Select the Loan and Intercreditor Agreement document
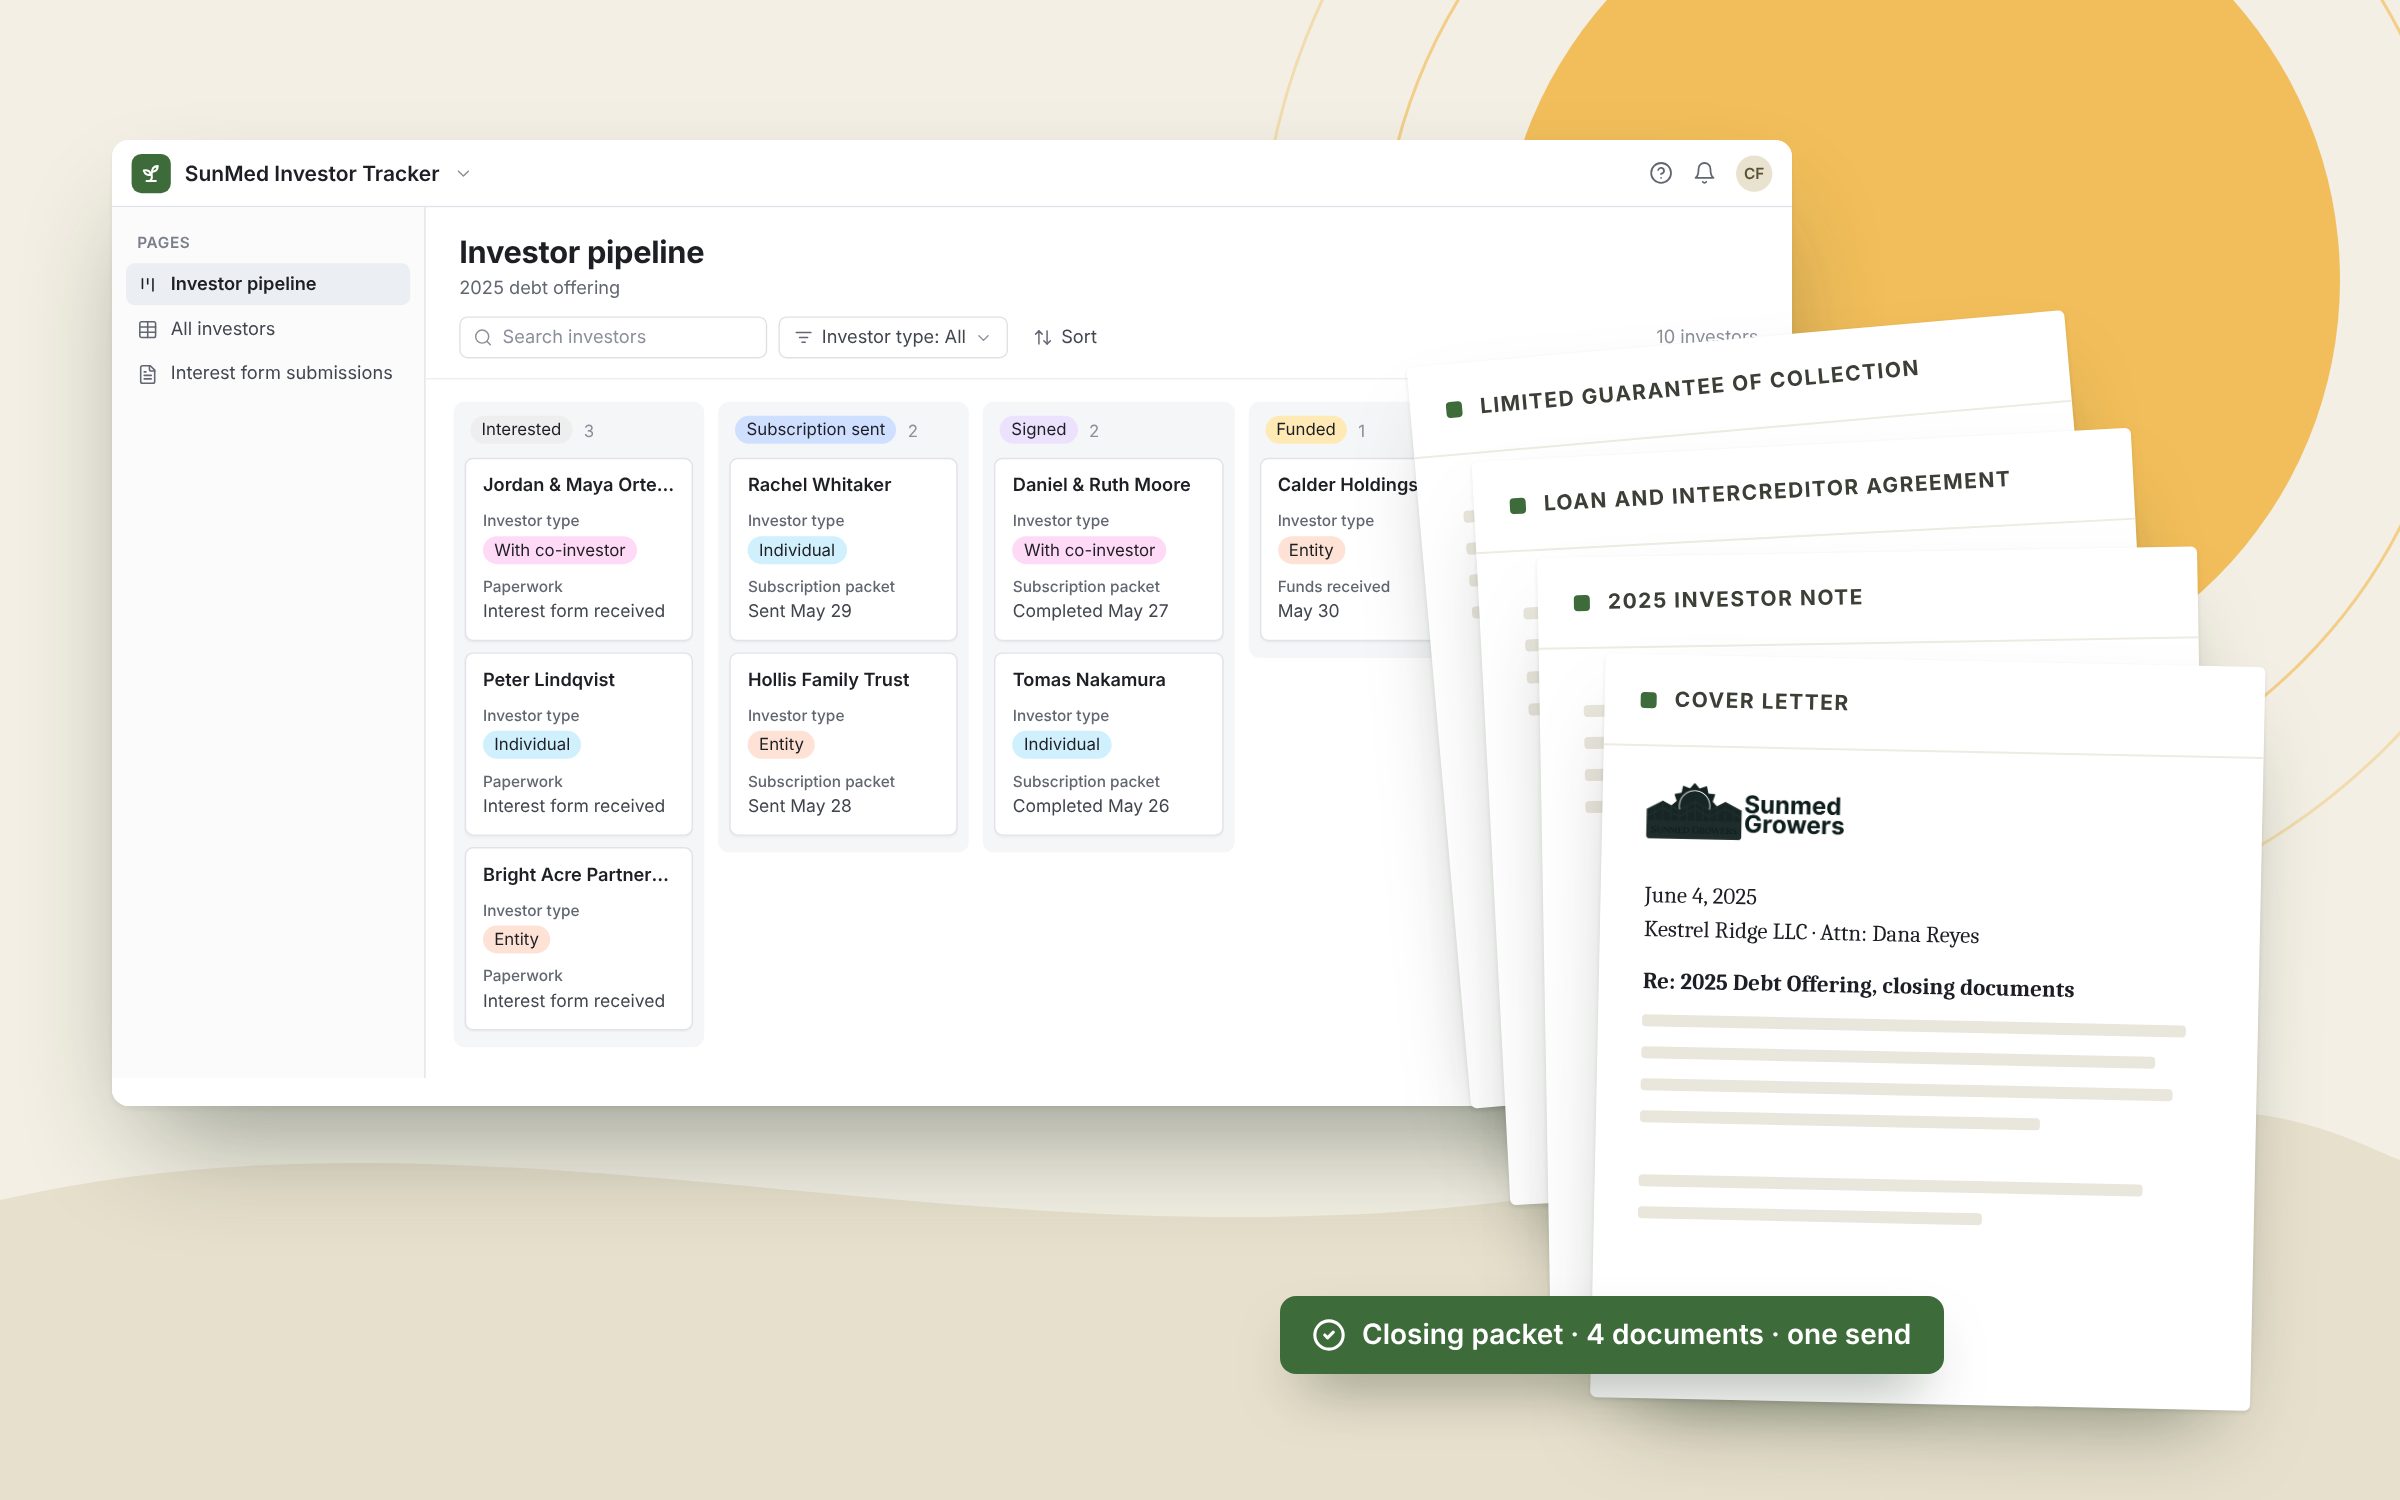 tap(1776, 491)
